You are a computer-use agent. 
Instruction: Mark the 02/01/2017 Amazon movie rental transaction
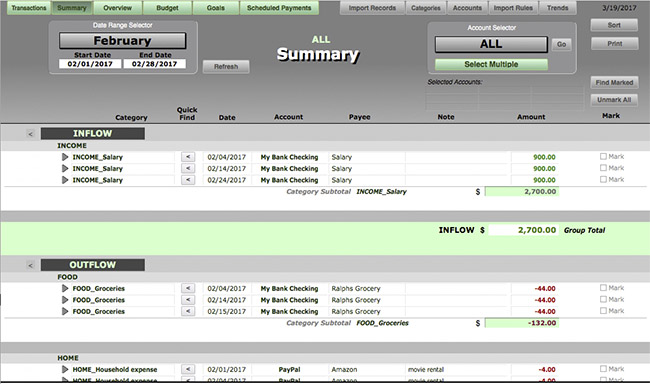tap(603, 369)
